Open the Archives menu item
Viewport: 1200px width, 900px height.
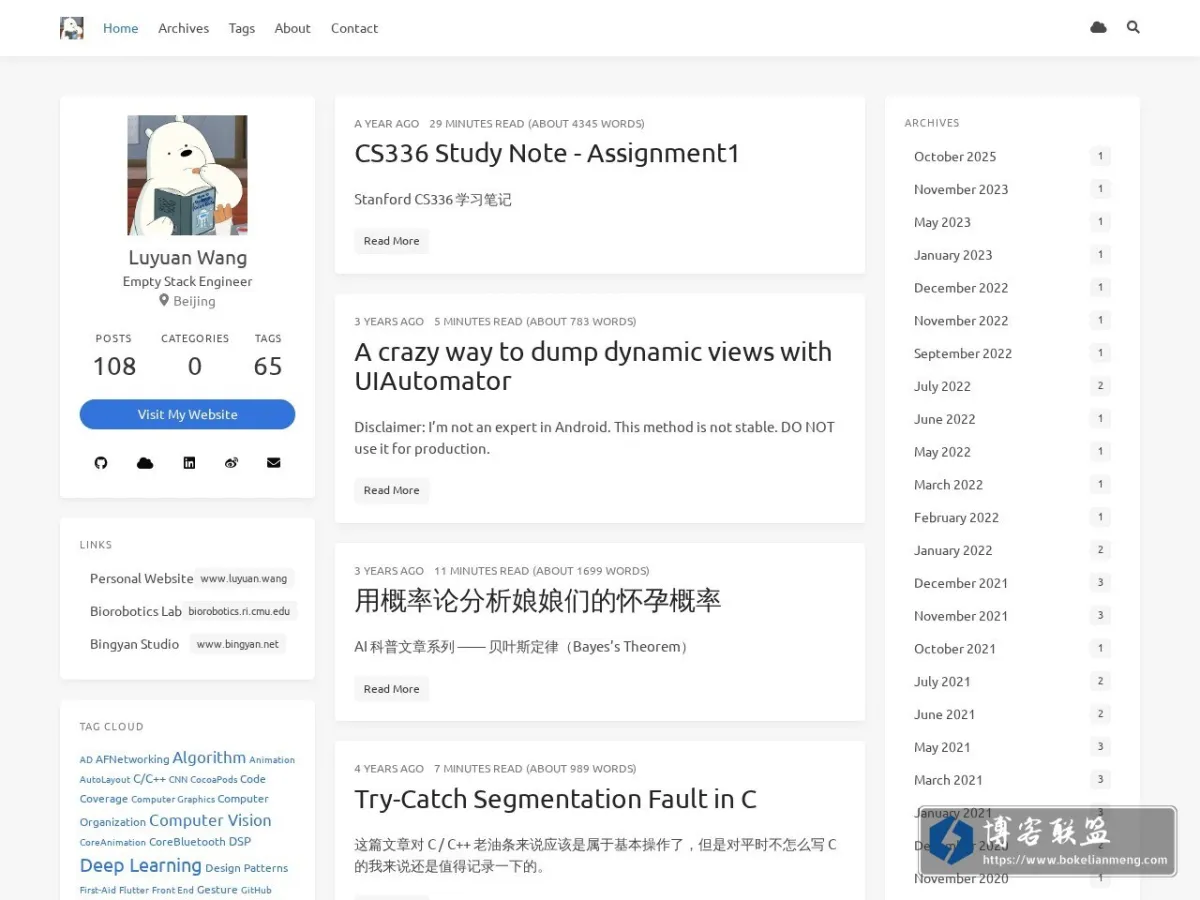tap(184, 28)
